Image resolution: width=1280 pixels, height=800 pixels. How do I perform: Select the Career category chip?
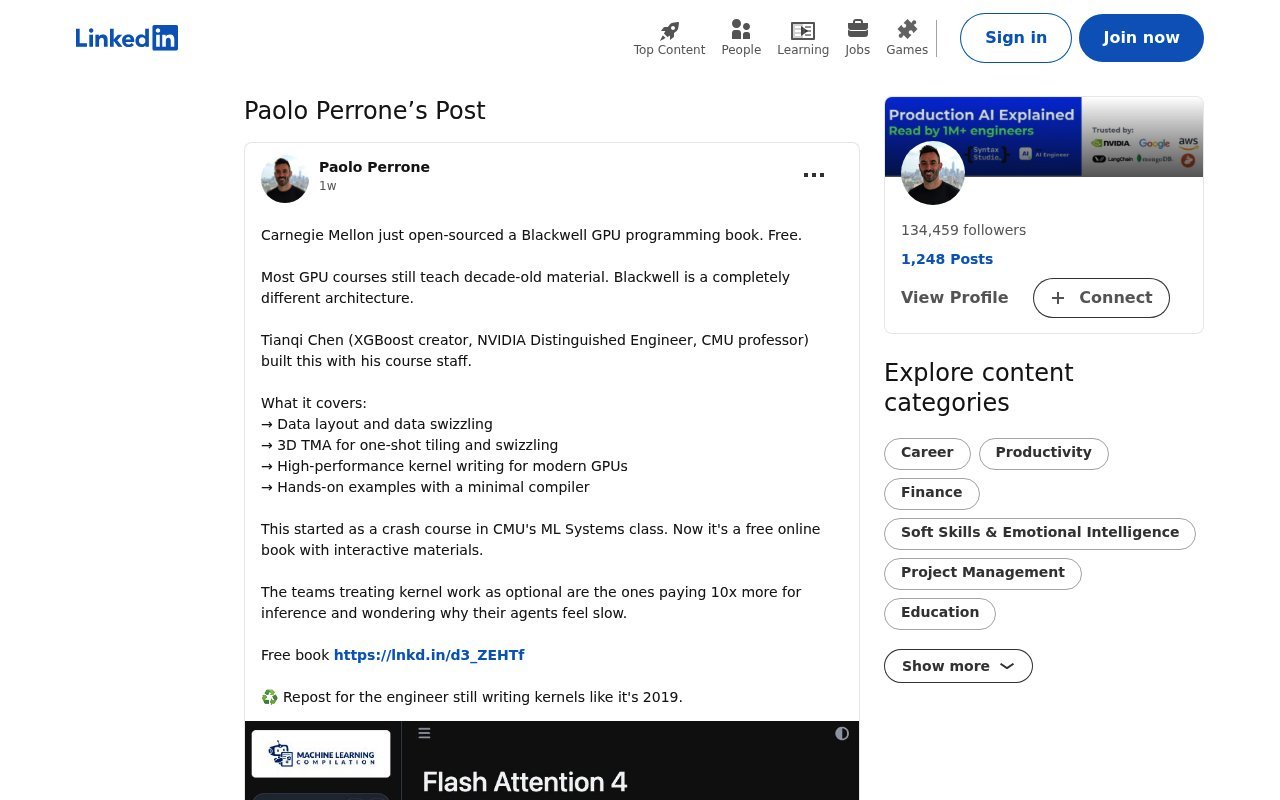pos(927,453)
